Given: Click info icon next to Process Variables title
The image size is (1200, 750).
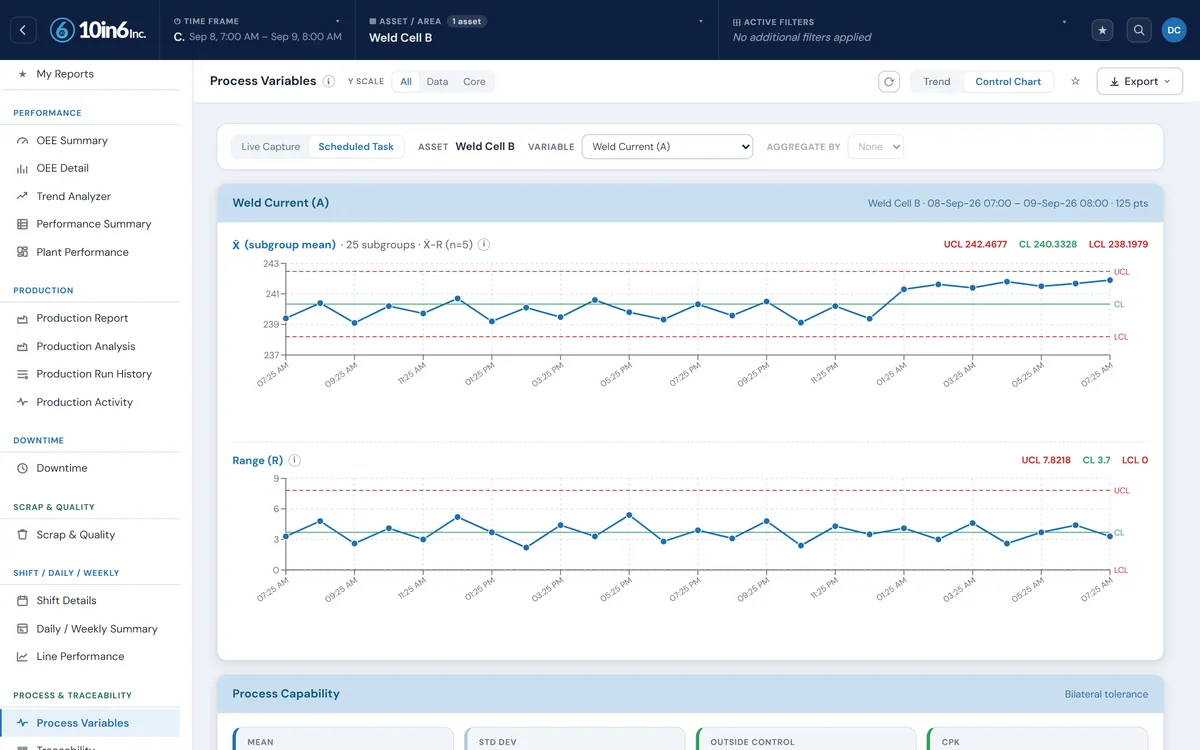Looking at the screenshot, I should click(x=328, y=82).
